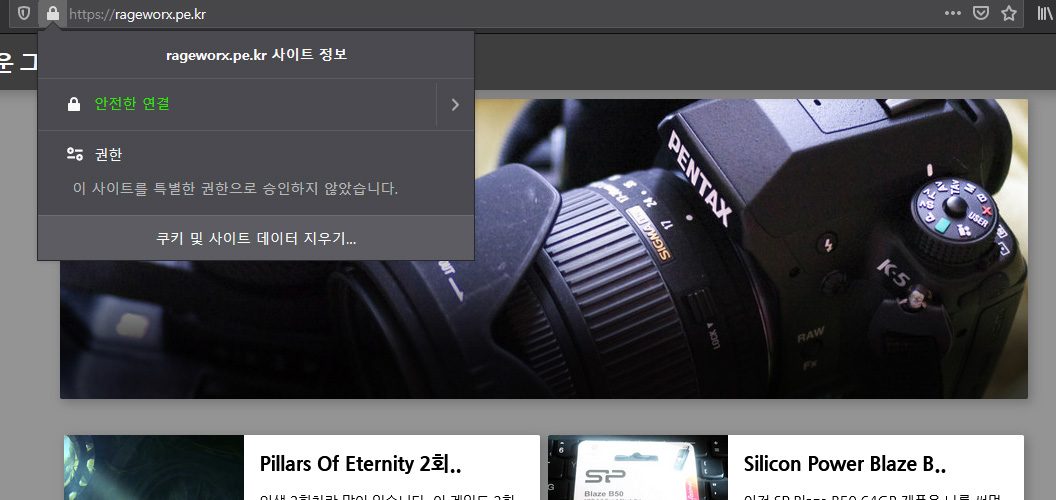Save page to Pocket icon

[x=981, y=13]
